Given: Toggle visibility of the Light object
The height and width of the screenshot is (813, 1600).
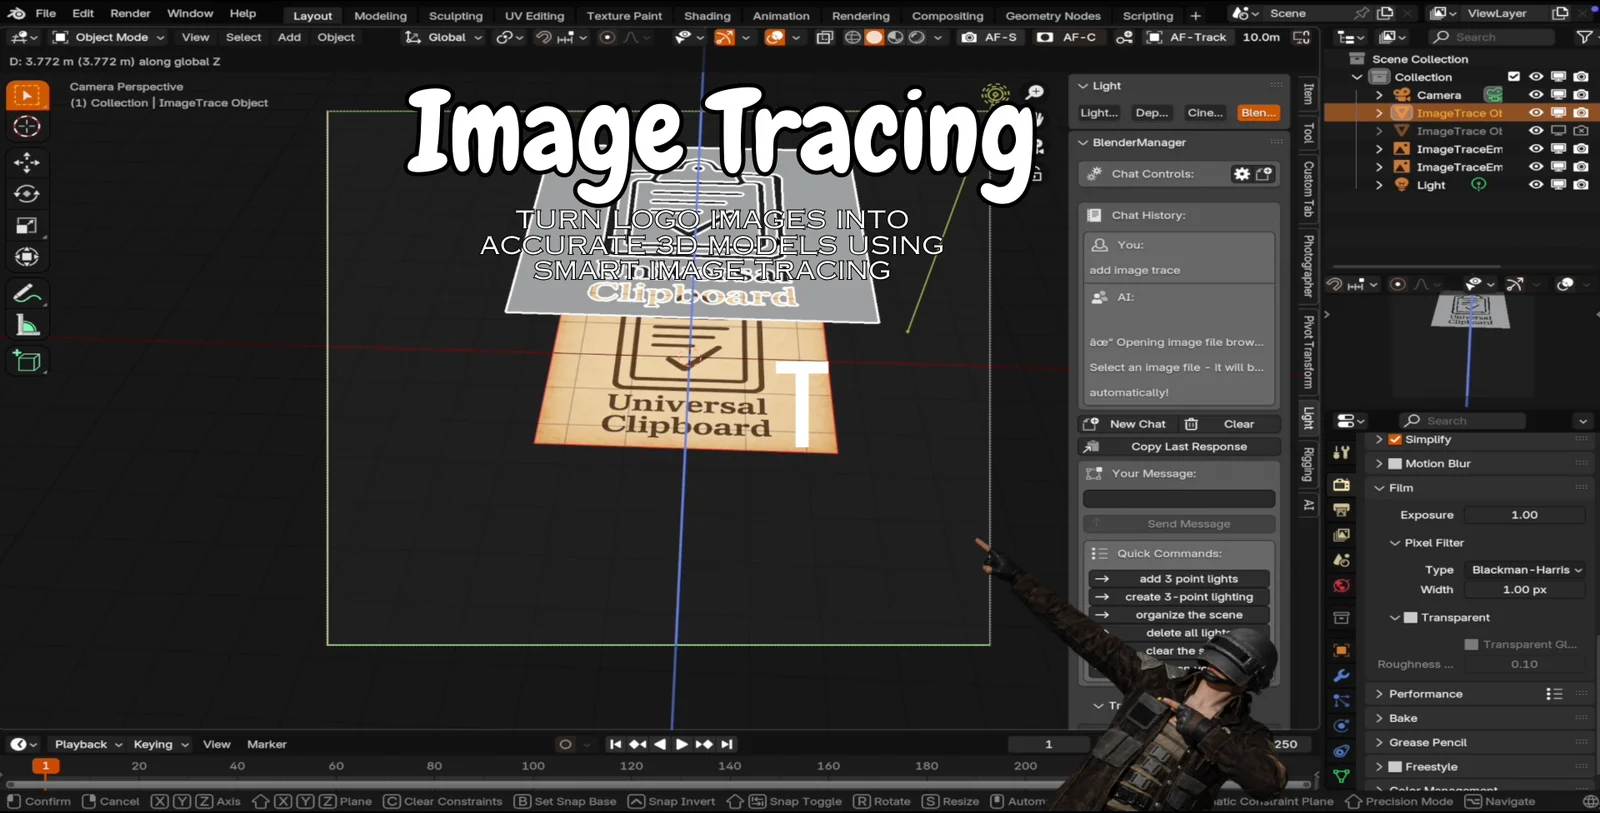Looking at the screenshot, I should pyautogui.click(x=1536, y=185).
